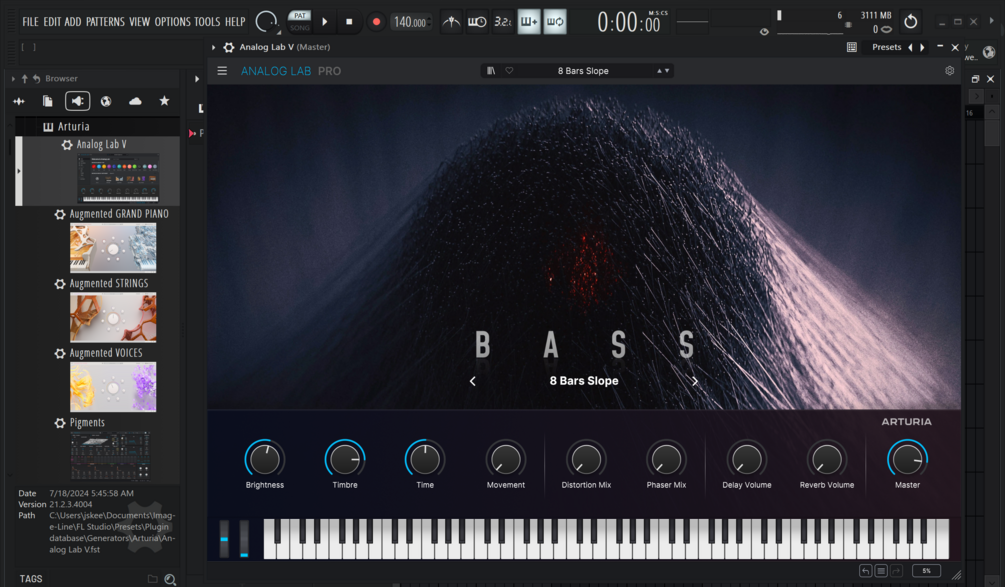Image resolution: width=1005 pixels, height=587 pixels.
Task: Arm the record button
Action: click(376, 22)
